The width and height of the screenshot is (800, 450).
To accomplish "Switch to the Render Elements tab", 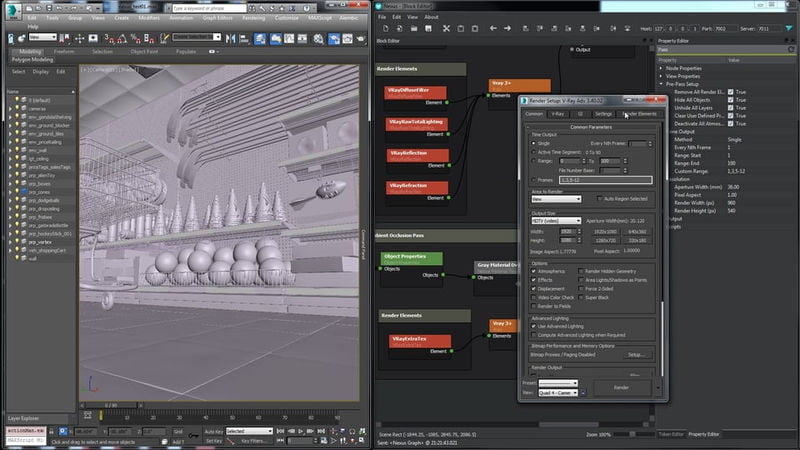I will coord(640,114).
